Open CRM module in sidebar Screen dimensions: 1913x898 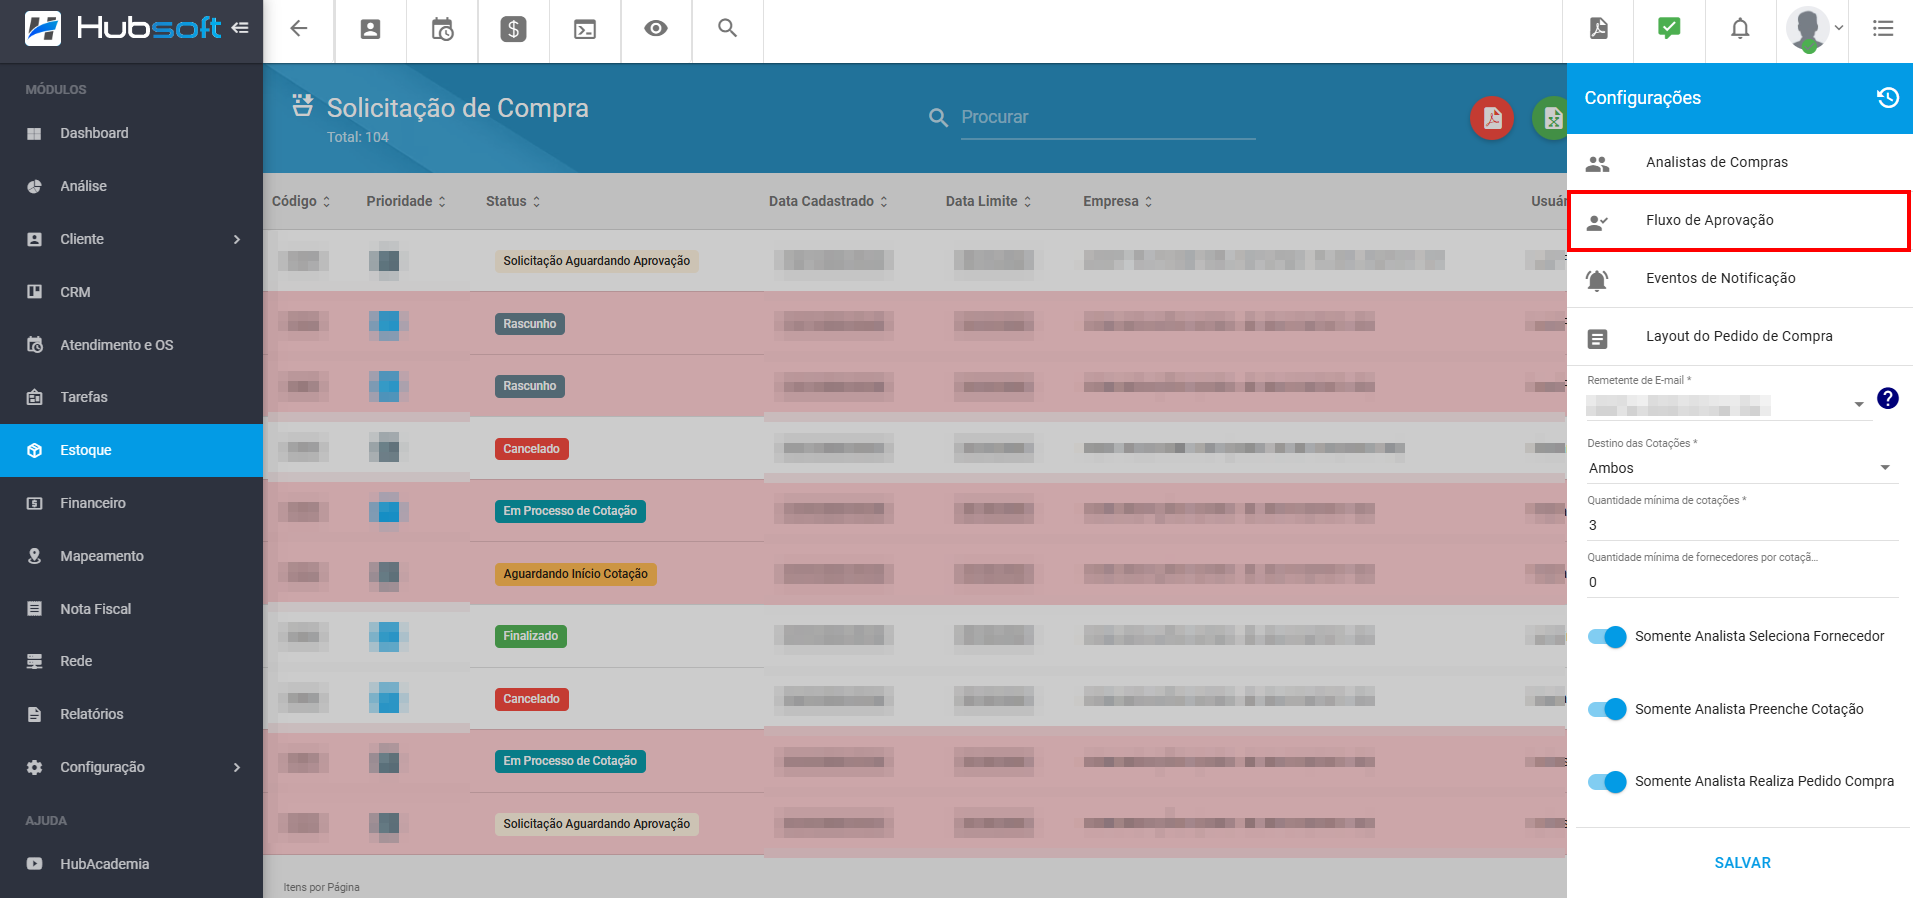point(131,292)
